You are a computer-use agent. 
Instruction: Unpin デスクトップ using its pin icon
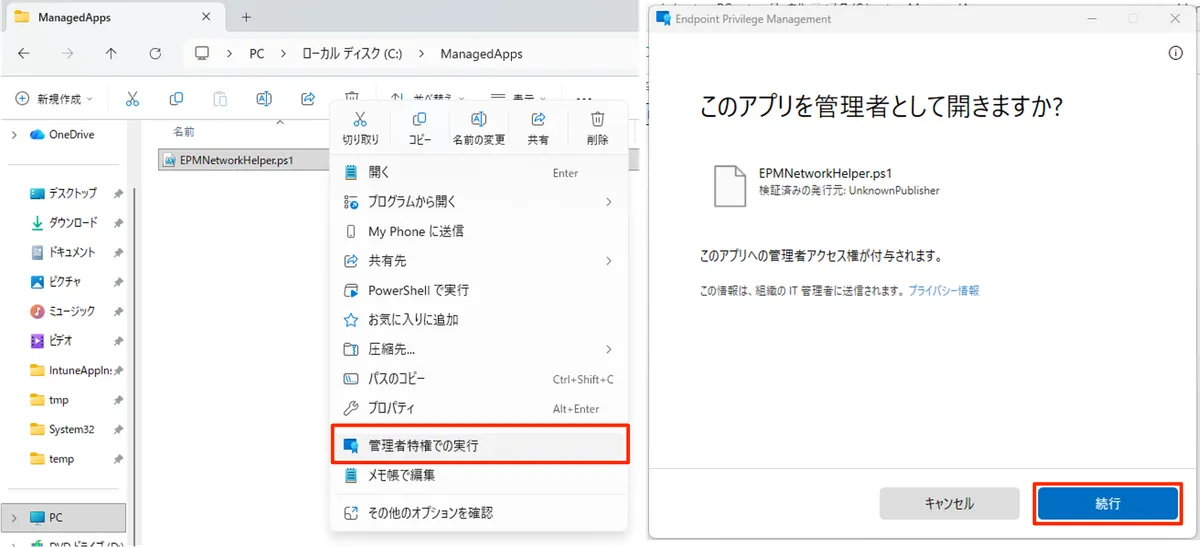118,193
